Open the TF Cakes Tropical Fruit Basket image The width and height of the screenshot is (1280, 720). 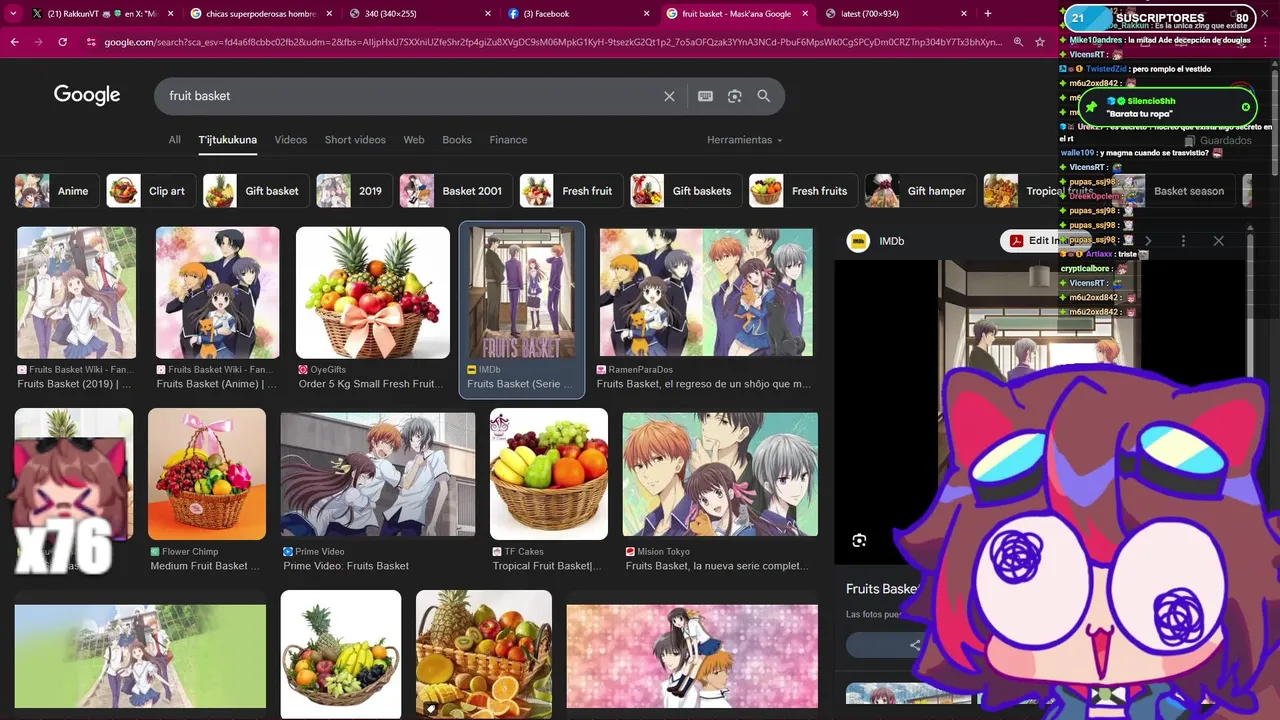coord(549,474)
